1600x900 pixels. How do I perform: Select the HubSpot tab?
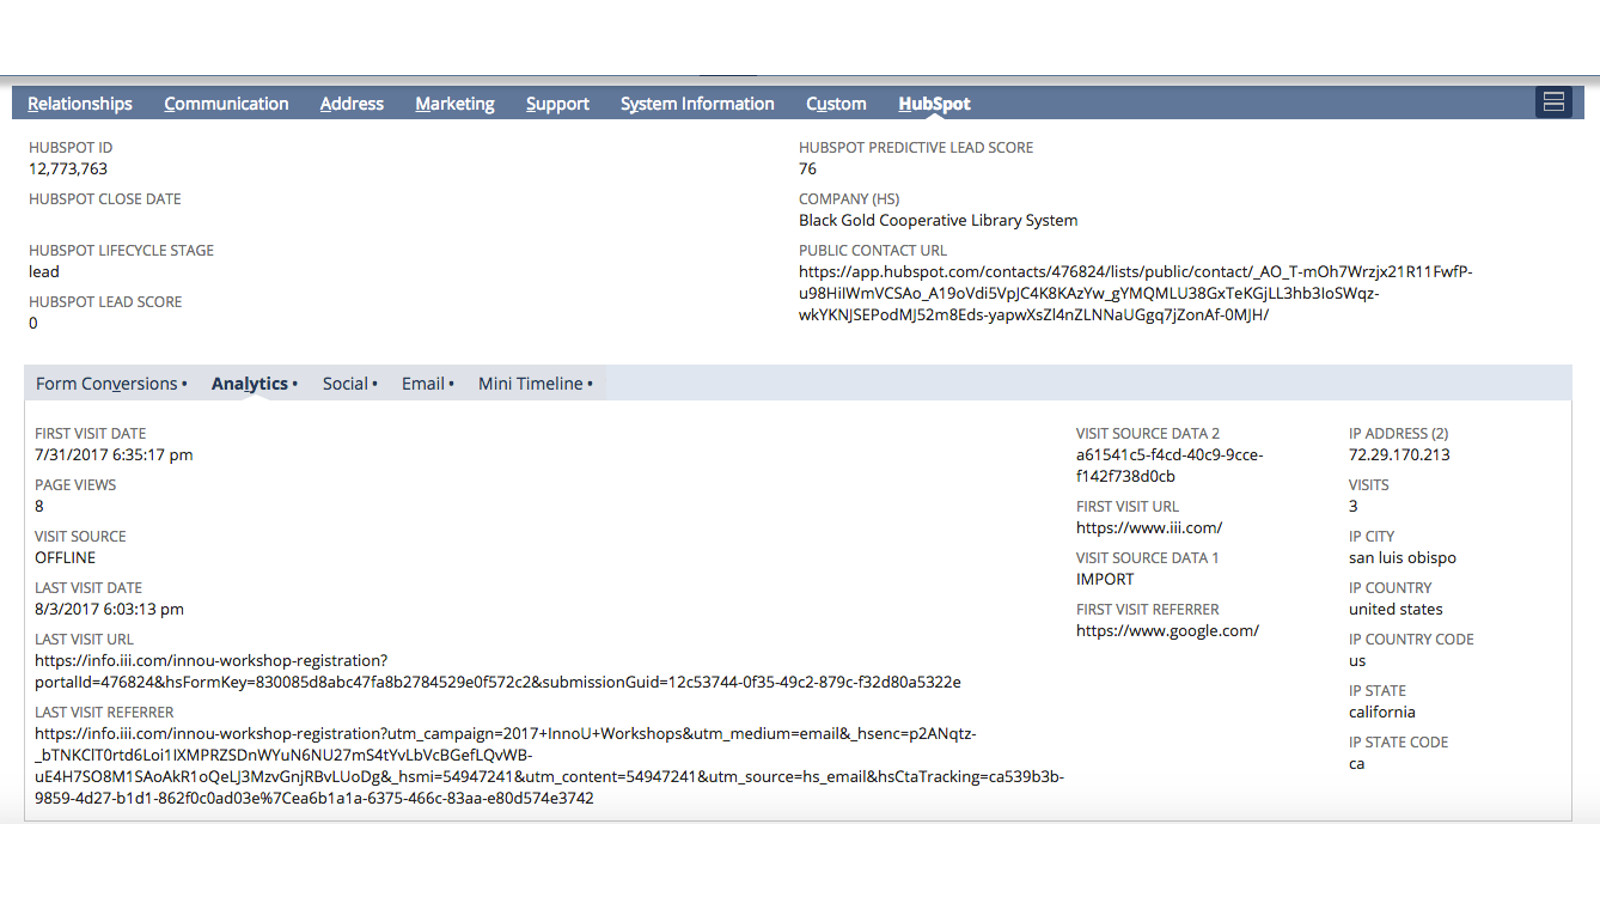coord(934,104)
